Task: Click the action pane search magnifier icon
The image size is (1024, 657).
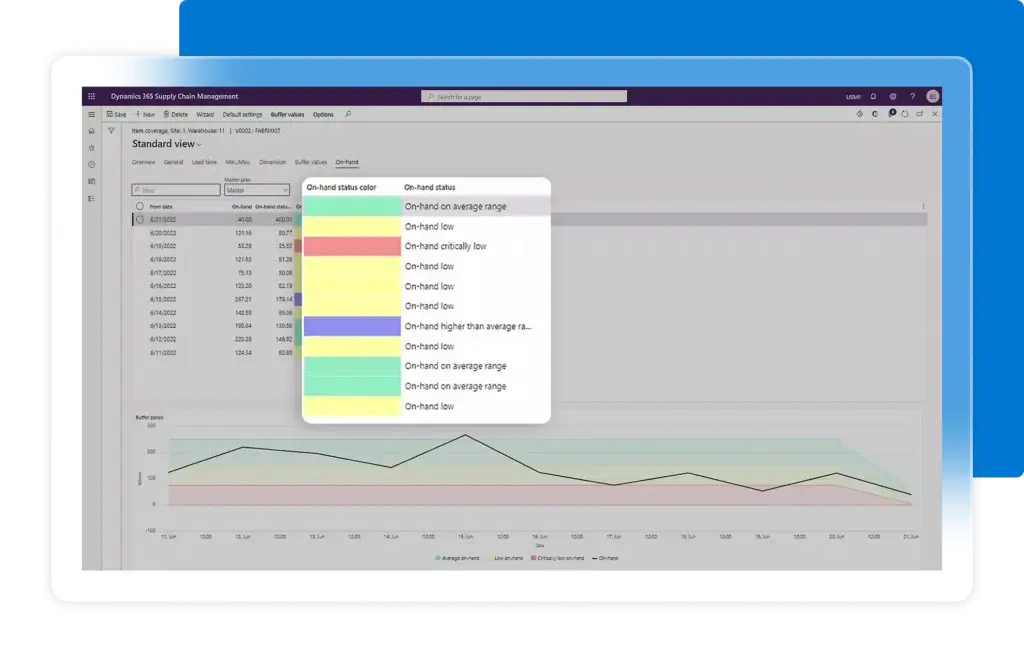Action: 348,114
